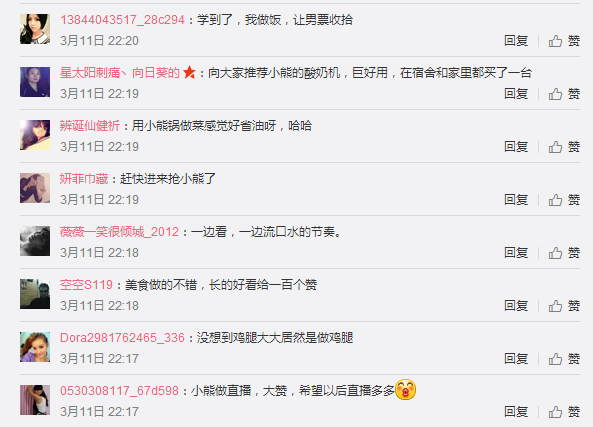Open avatar of 妍菲巾藏
Viewport: 593px width, 427px height.
pos(35,188)
